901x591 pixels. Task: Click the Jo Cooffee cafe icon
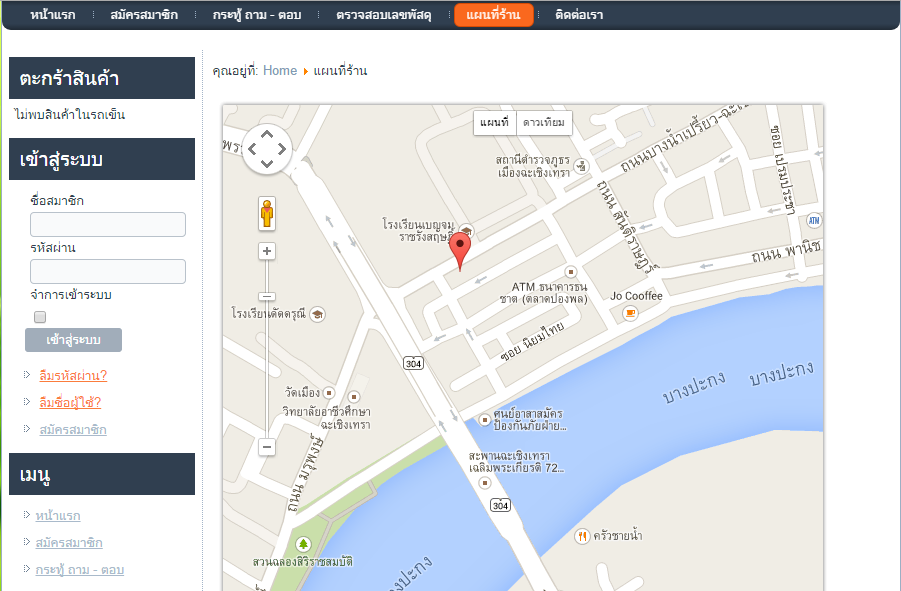(630, 313)
